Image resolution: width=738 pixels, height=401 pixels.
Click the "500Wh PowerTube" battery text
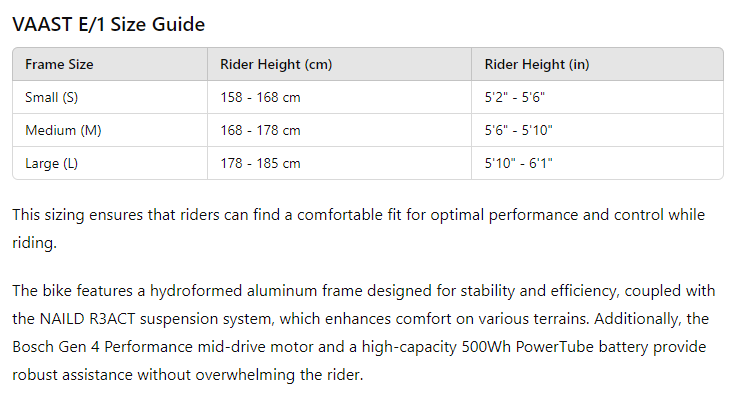coord(551,345)
